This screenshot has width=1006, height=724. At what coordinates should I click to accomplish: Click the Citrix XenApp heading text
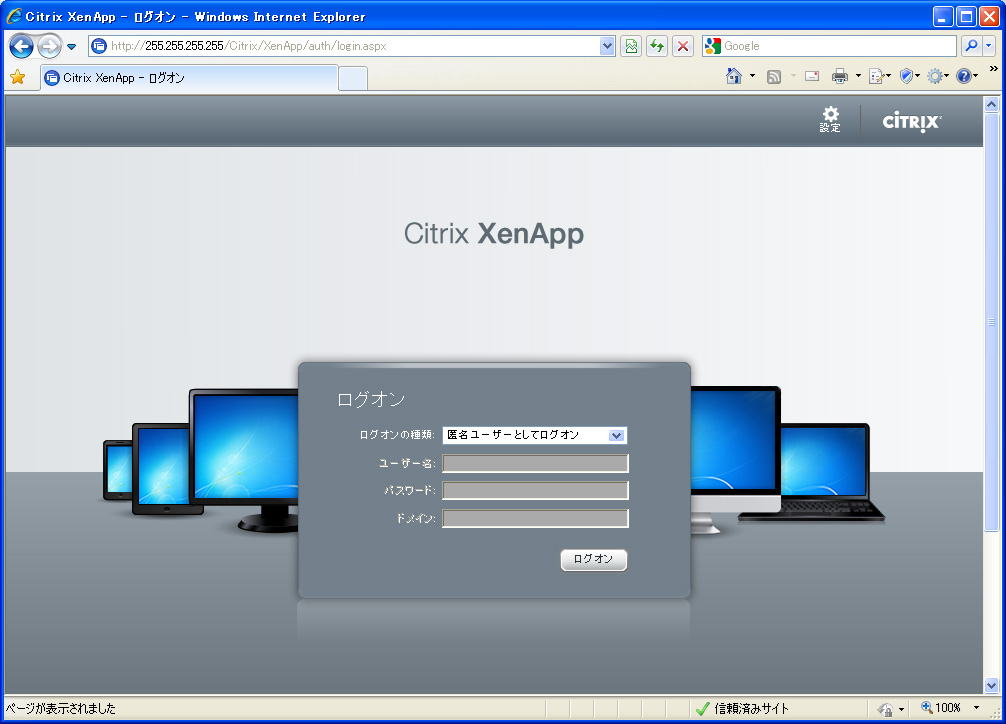coord(494,234)
